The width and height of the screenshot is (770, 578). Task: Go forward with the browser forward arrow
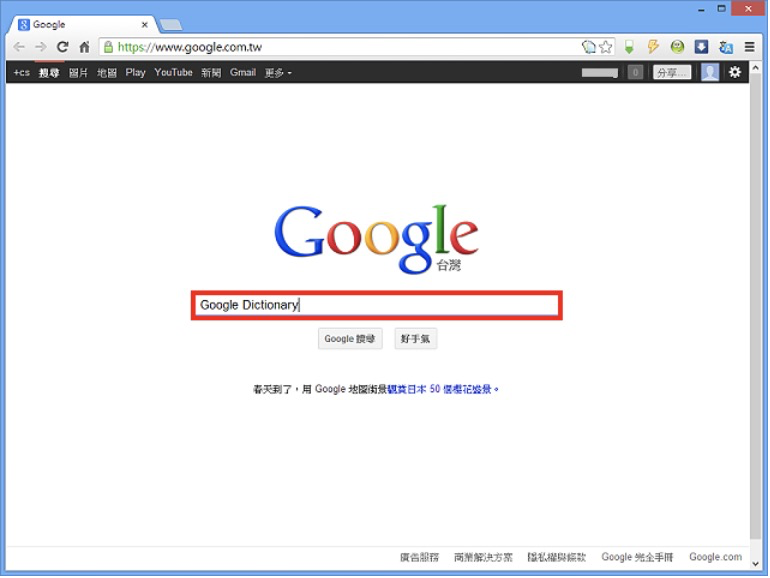pyautogui.click(x=41, y=47)
